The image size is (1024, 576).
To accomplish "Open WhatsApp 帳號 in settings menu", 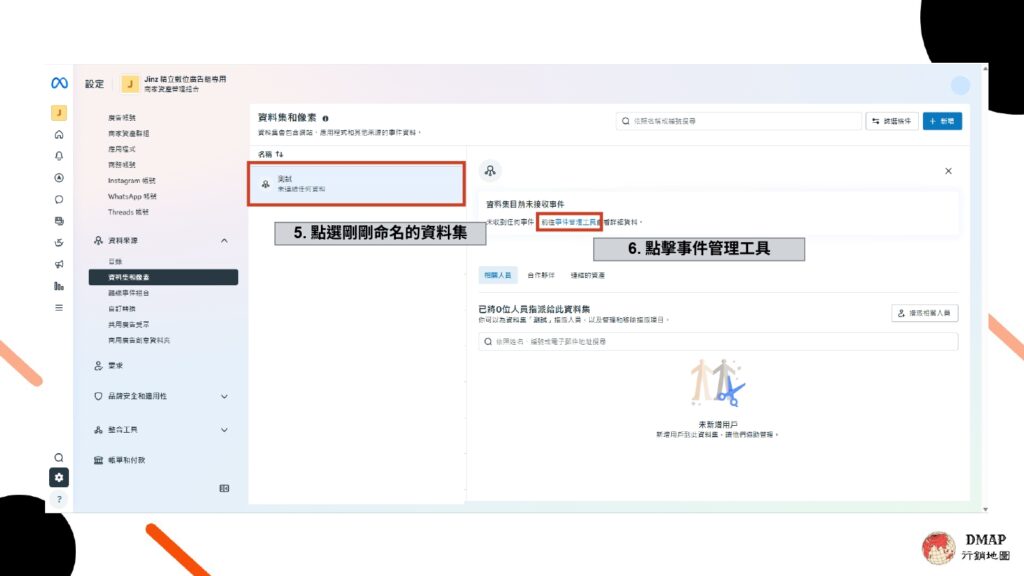I will tap(132, 196).
